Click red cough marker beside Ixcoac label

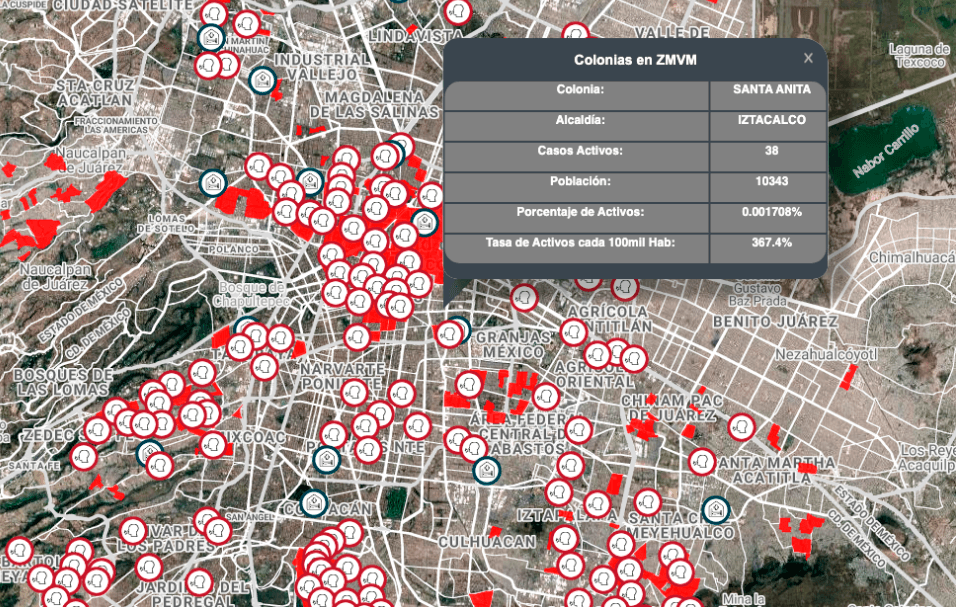213,444
